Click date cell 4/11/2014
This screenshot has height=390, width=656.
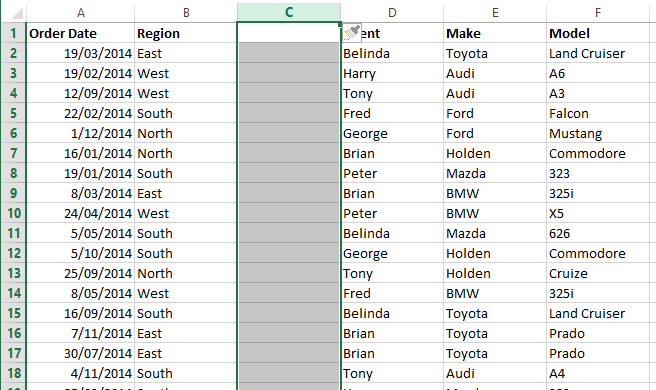[81, 373]
